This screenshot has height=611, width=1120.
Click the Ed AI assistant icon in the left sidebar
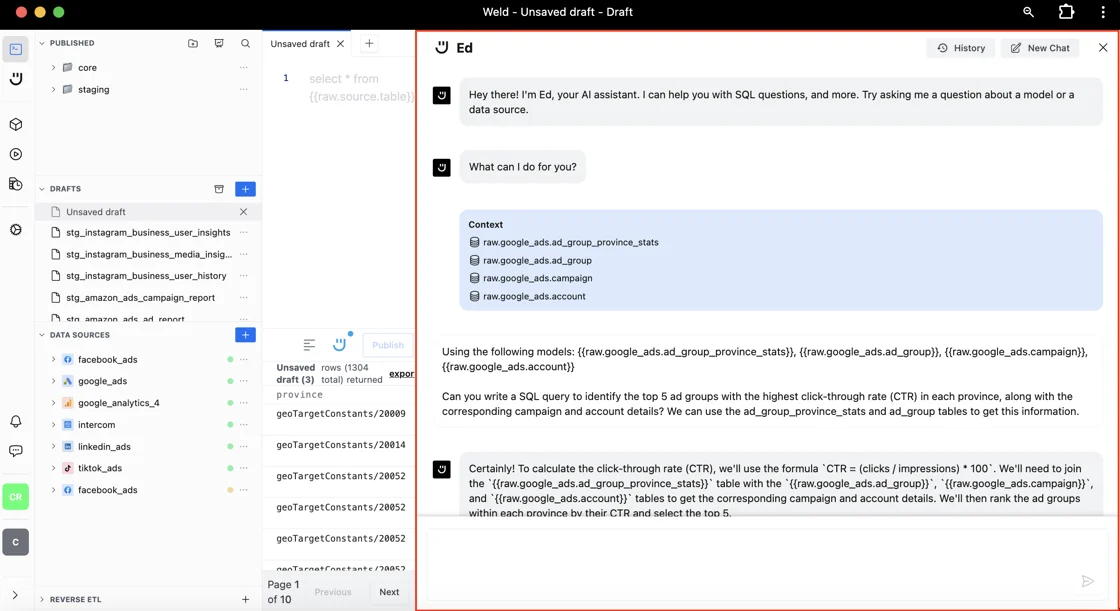tap(16, 79)
